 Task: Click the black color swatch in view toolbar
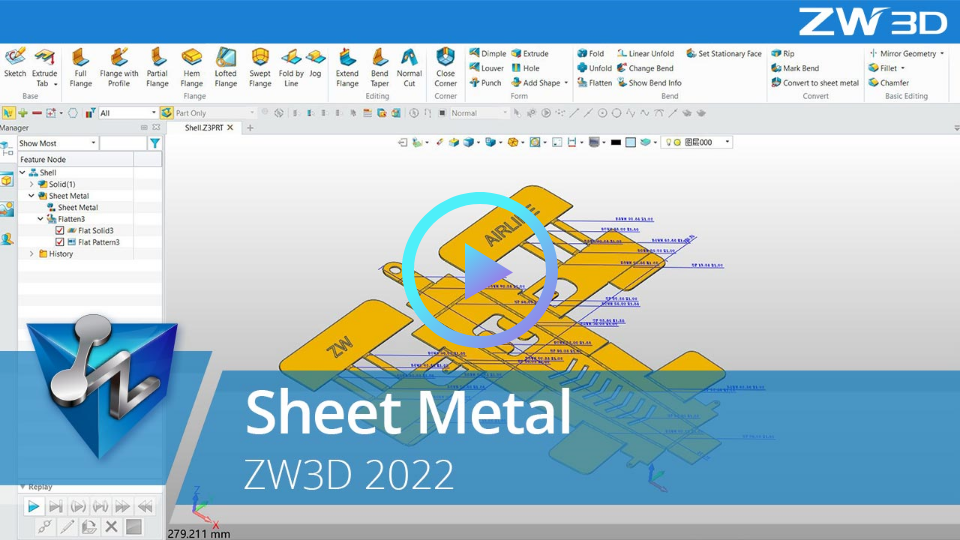pyautogui.click(x=616, y=142)
